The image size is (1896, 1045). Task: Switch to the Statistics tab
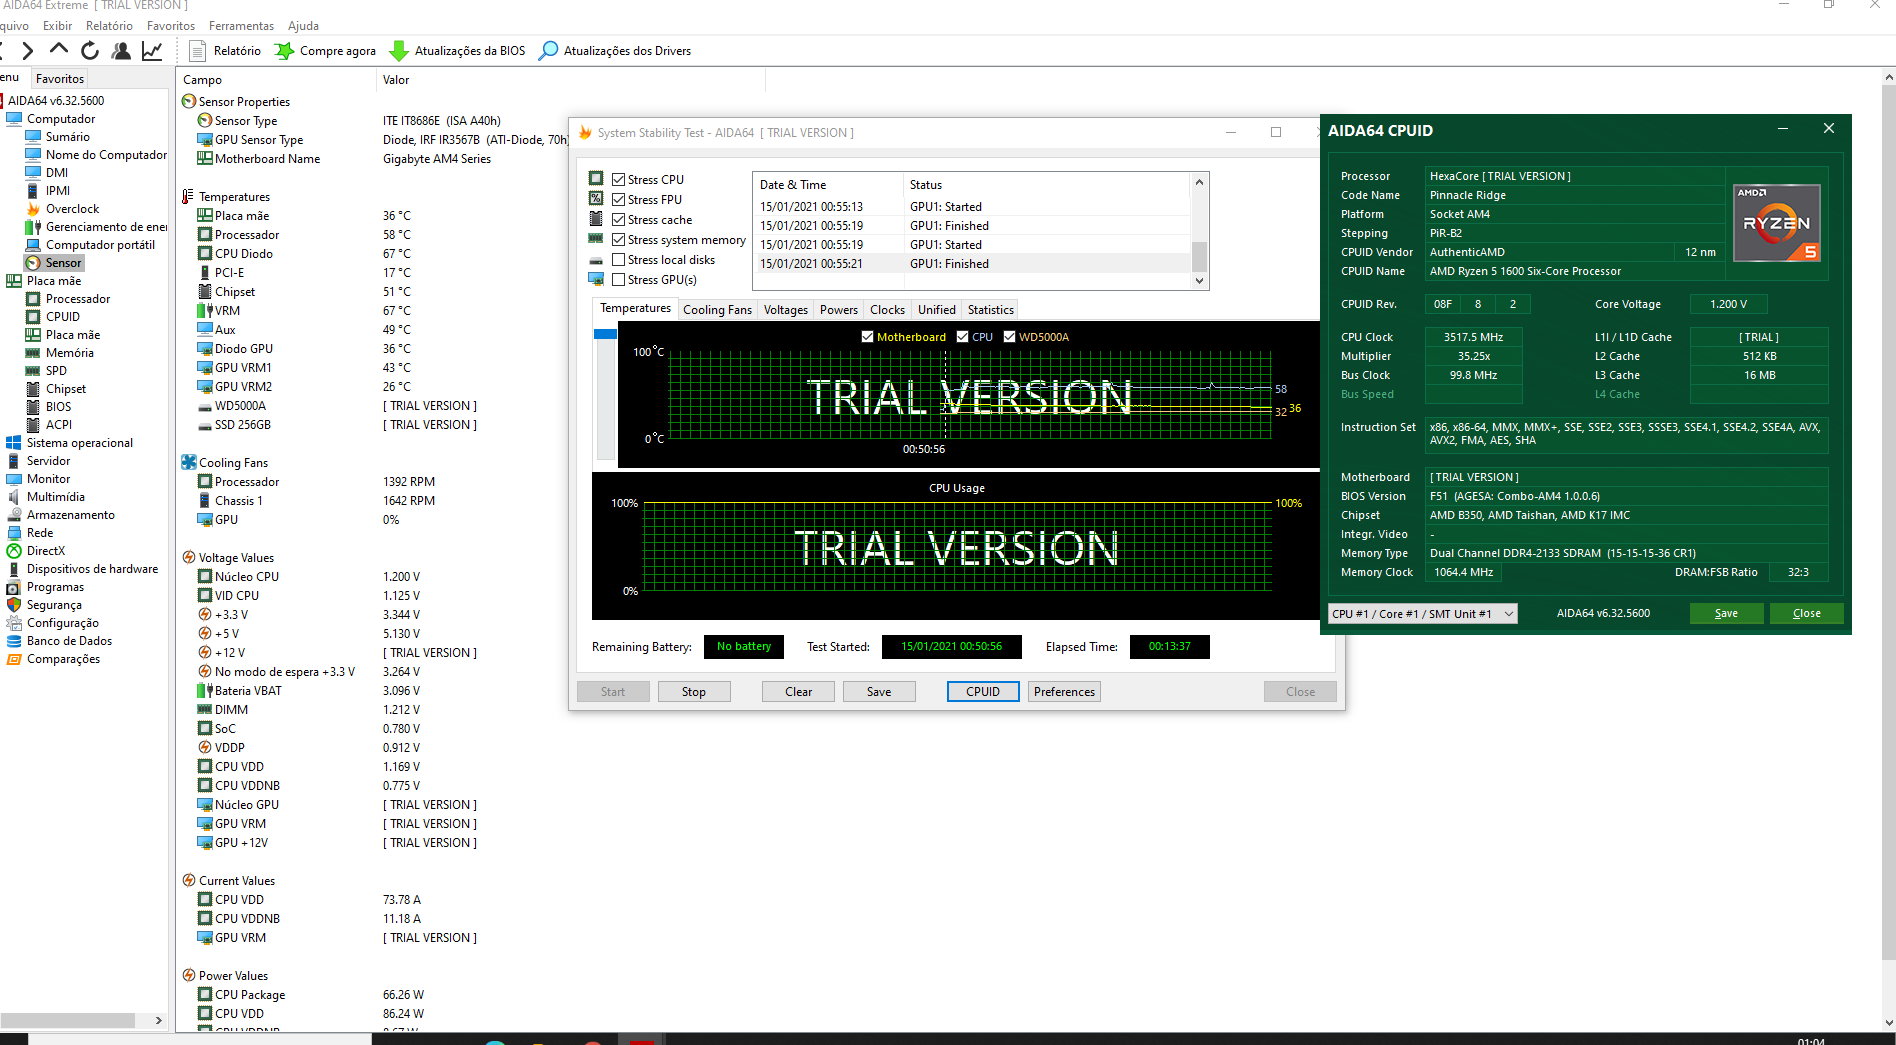[x=991, y=310]
